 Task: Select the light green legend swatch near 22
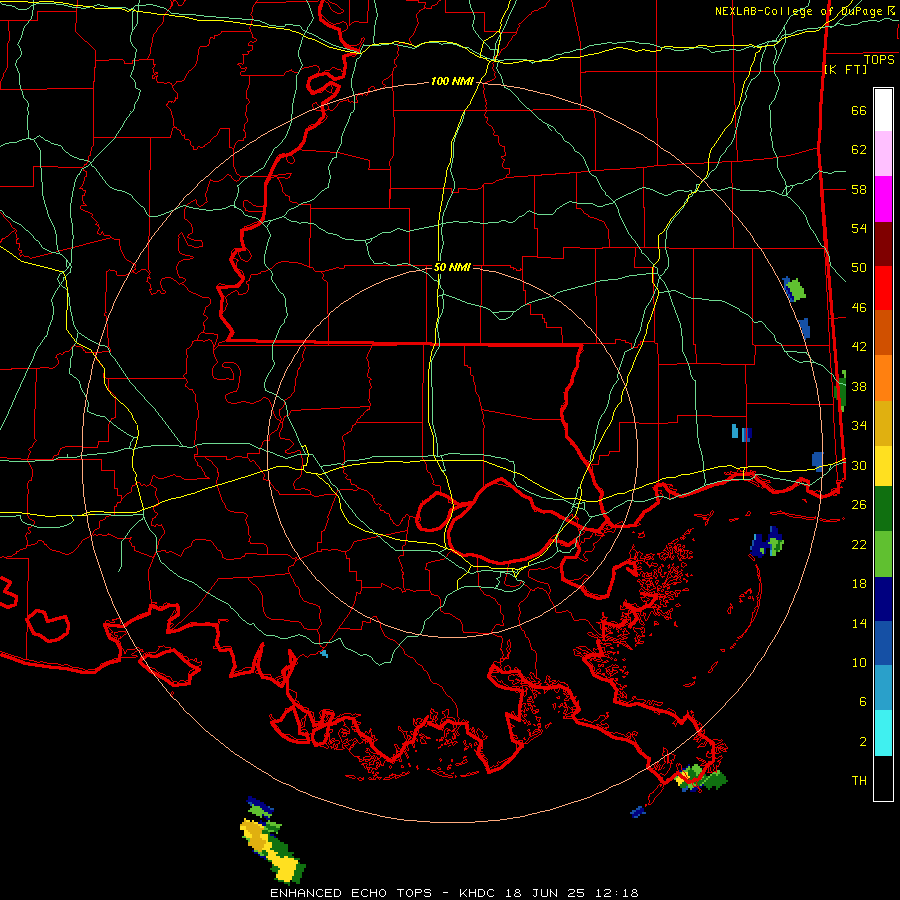tap(883, 554)
